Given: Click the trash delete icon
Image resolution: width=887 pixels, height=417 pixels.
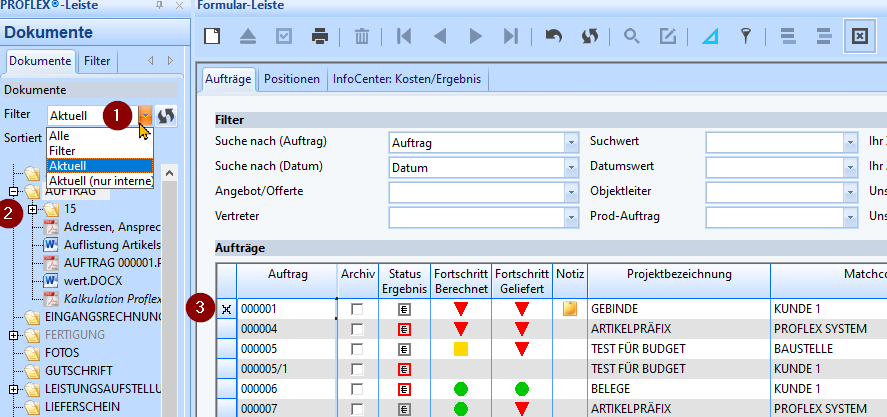Looking at the screenshot, I should tap(361, 37).
